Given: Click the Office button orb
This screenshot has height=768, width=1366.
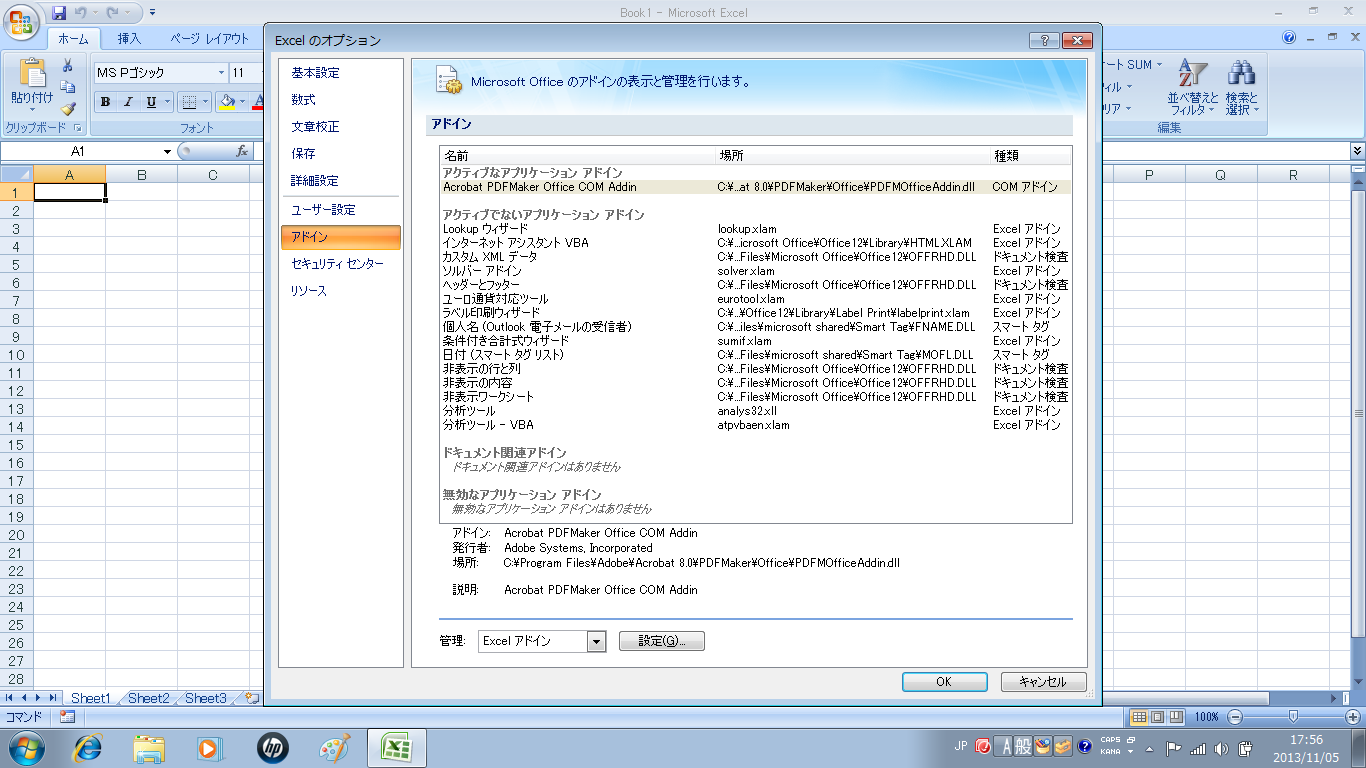Looking at the screenshot, I should (24, 20).
